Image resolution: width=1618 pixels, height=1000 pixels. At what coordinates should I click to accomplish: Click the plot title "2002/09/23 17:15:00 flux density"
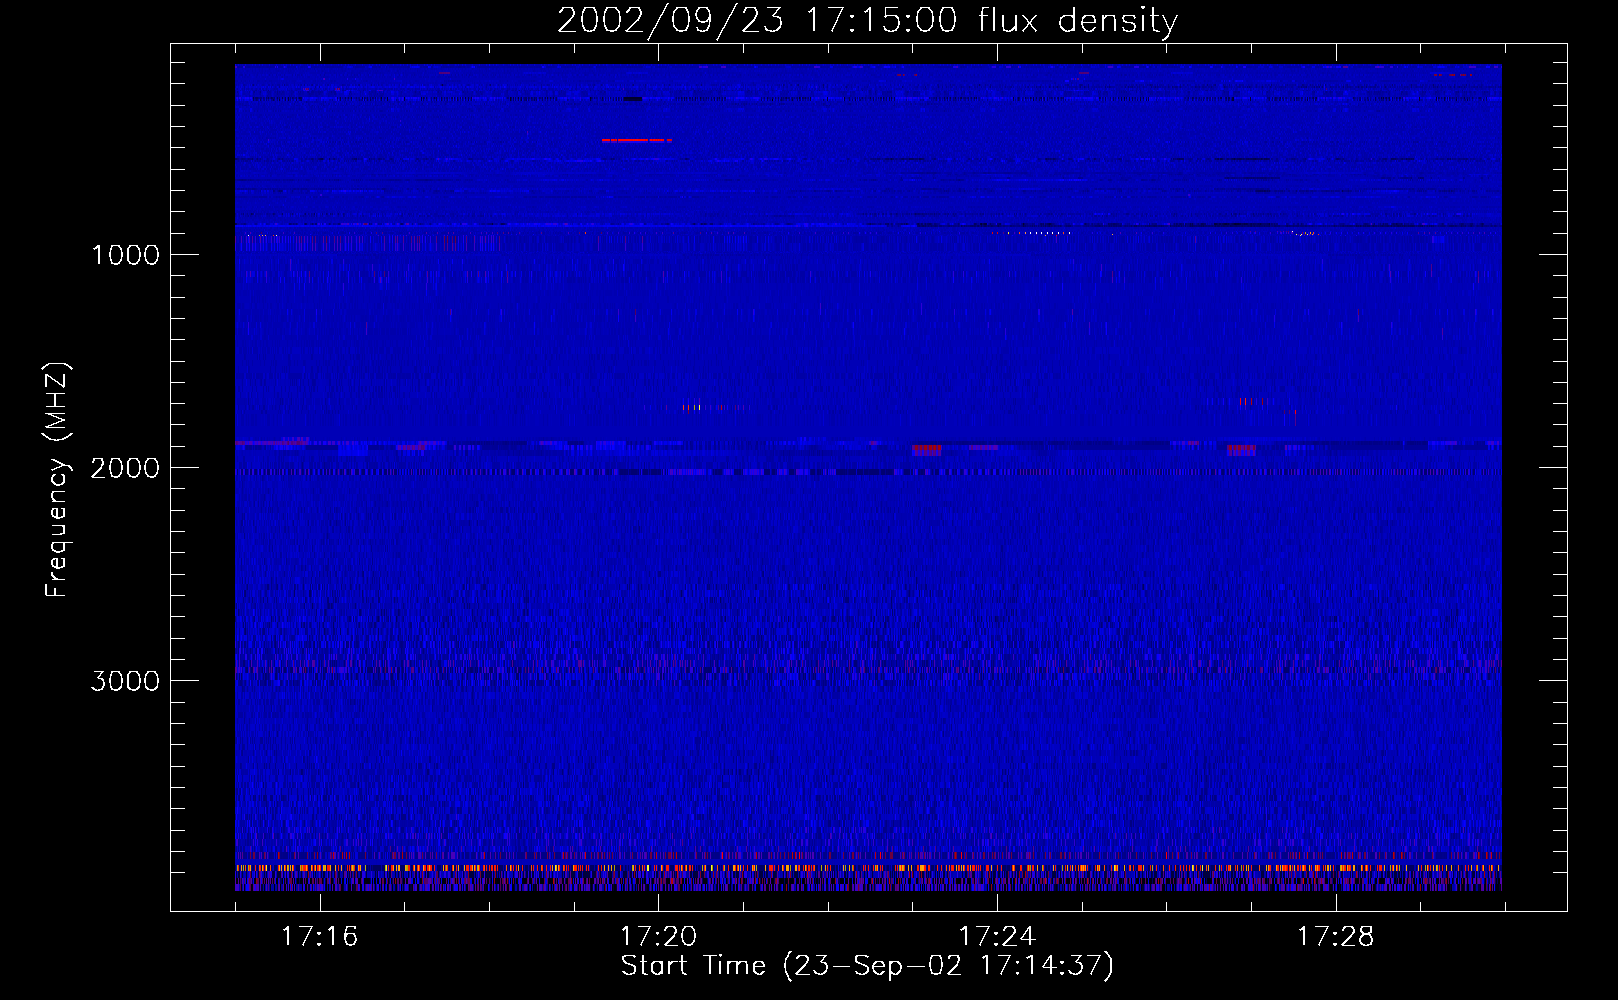tap(867, 21)
